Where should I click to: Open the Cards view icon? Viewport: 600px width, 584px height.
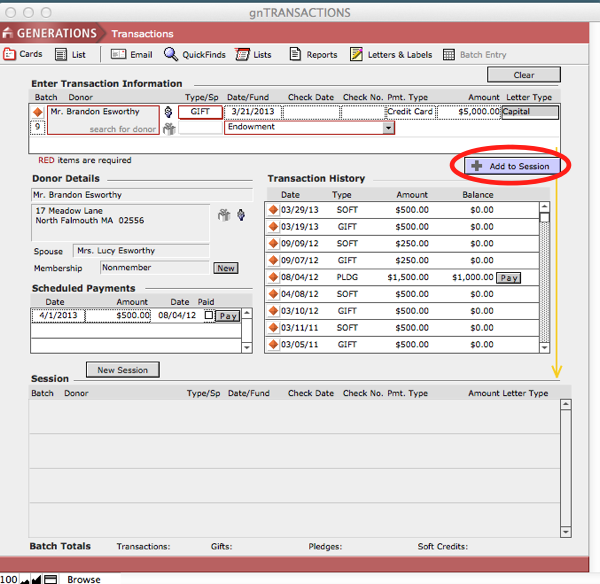(x=10, y=54)
